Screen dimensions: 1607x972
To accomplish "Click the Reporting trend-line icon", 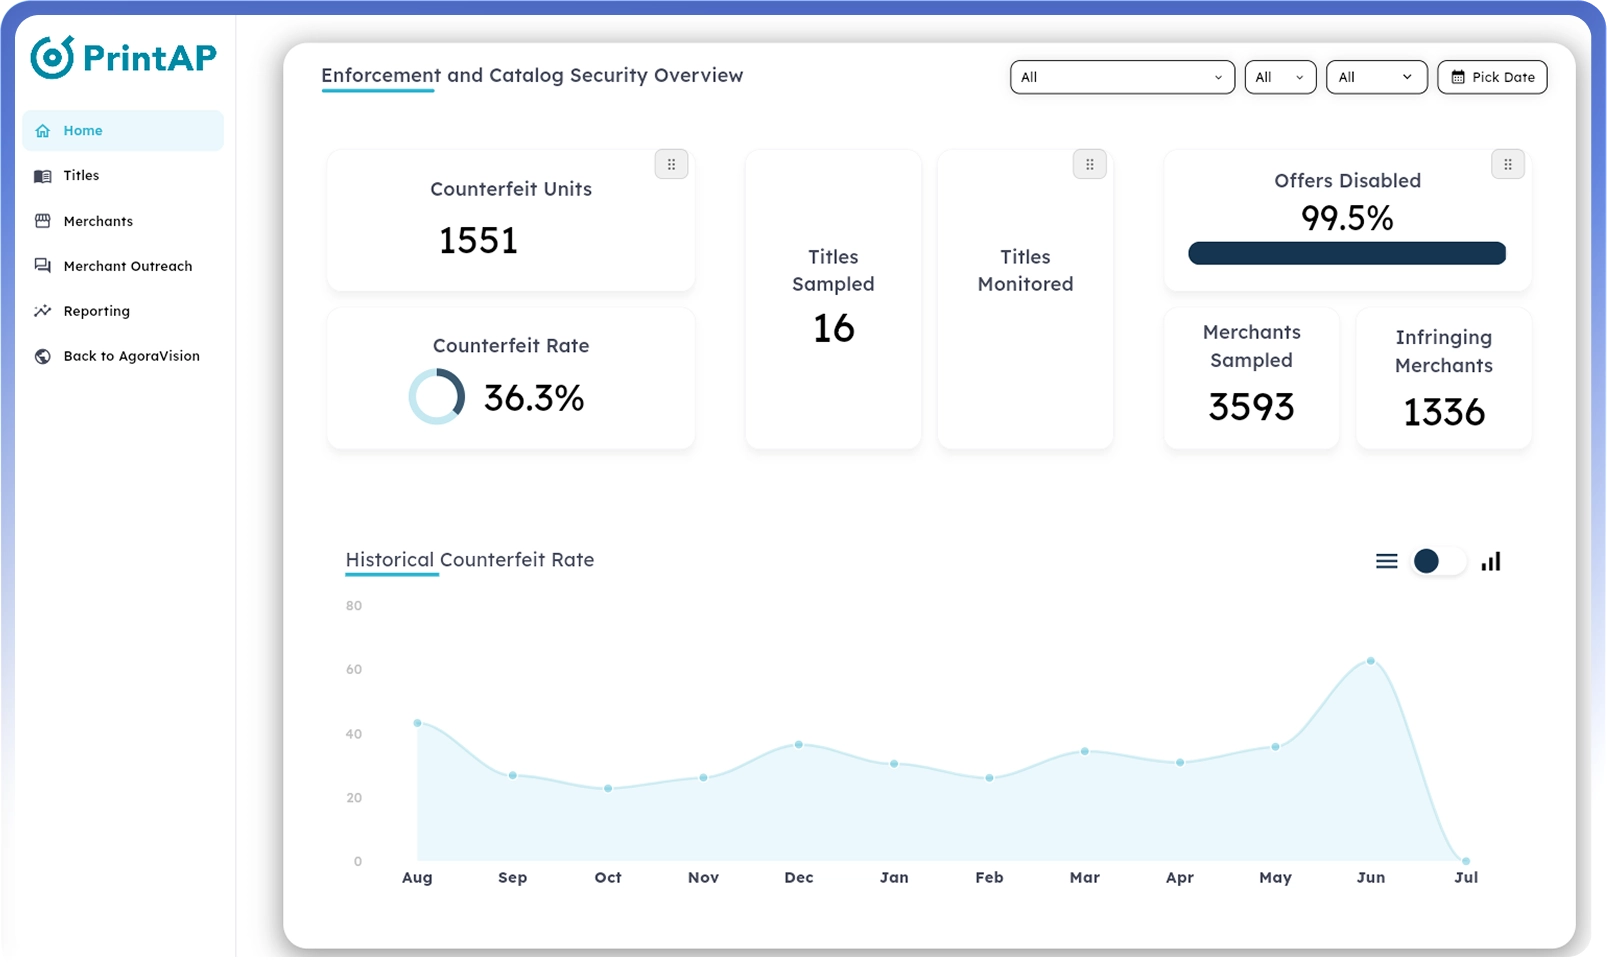I will [42, 311].
